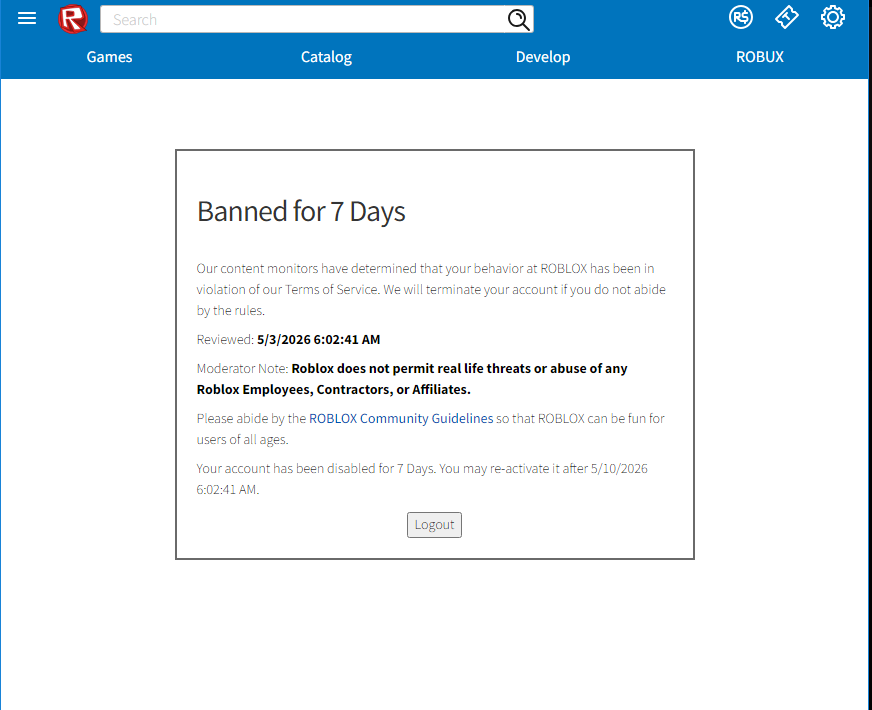Go to the Catalog tab
Image resolution: width=872 pixels, height=710 pixels.
(x=326, y=57)
